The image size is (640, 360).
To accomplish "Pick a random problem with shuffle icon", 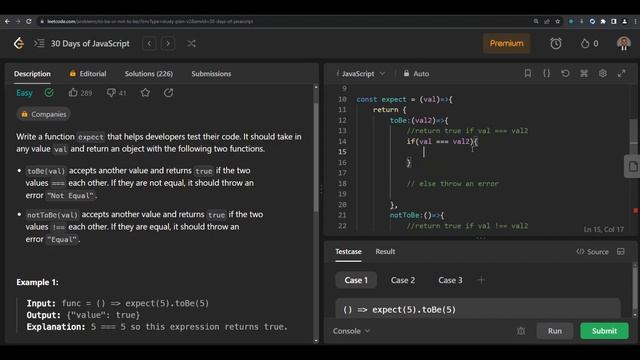I will [191, 43].
